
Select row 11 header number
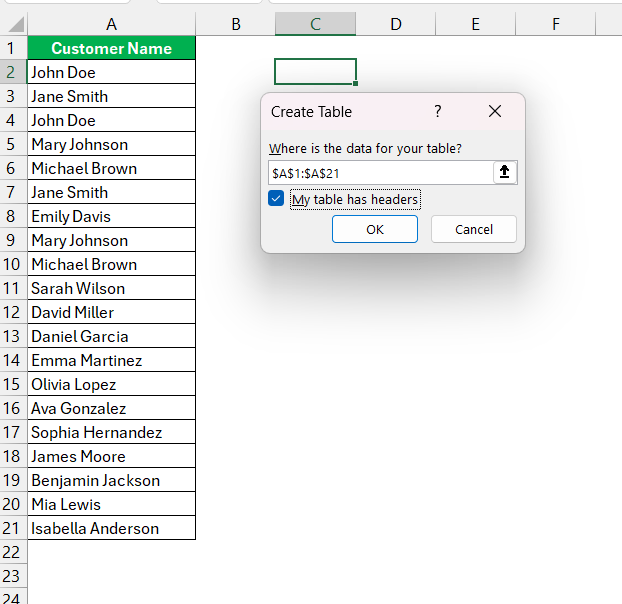pos(13,288)
